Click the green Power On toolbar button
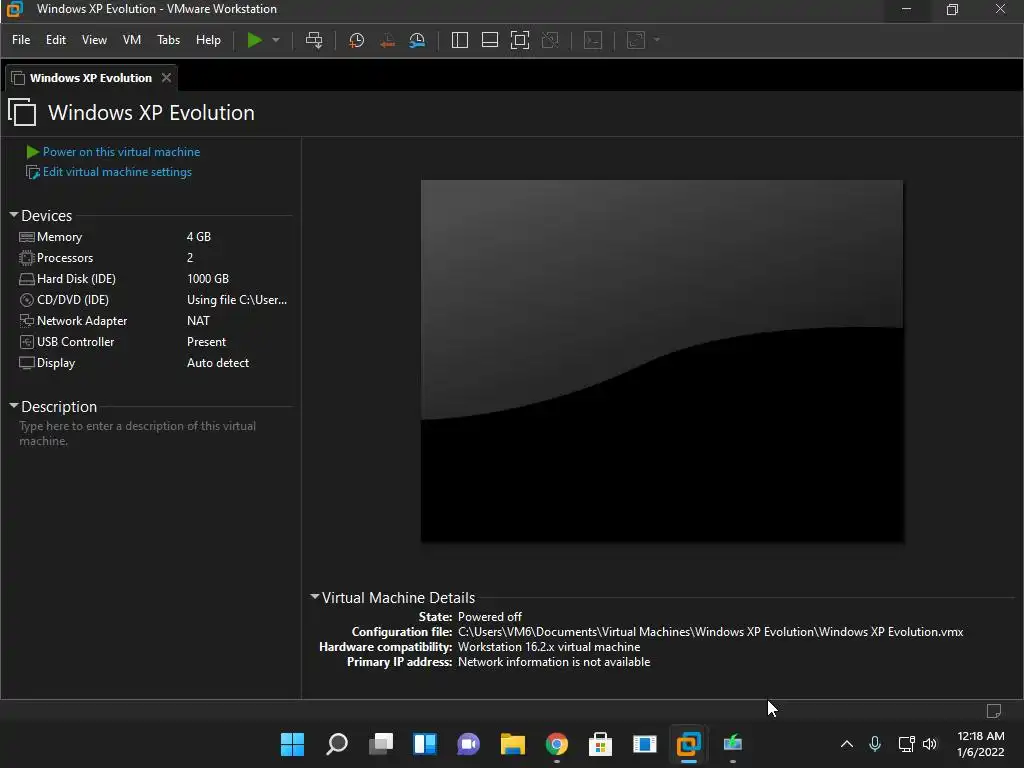1024x768 pixels. tap(254, 40)
